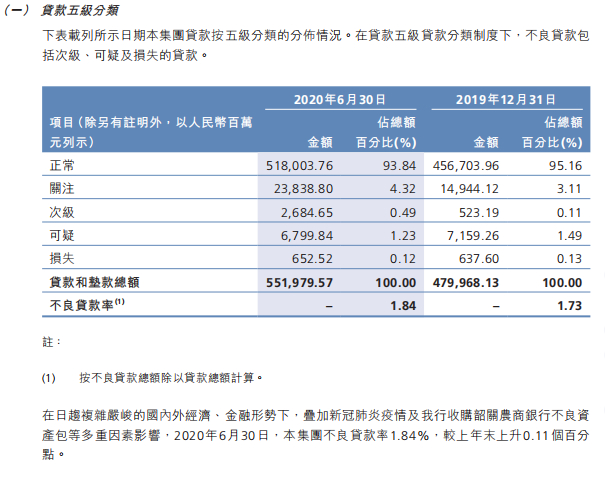Select the NPL ratio 1.84
The width and height of the screenshot is (605, 482).
[x=403, y=306]
